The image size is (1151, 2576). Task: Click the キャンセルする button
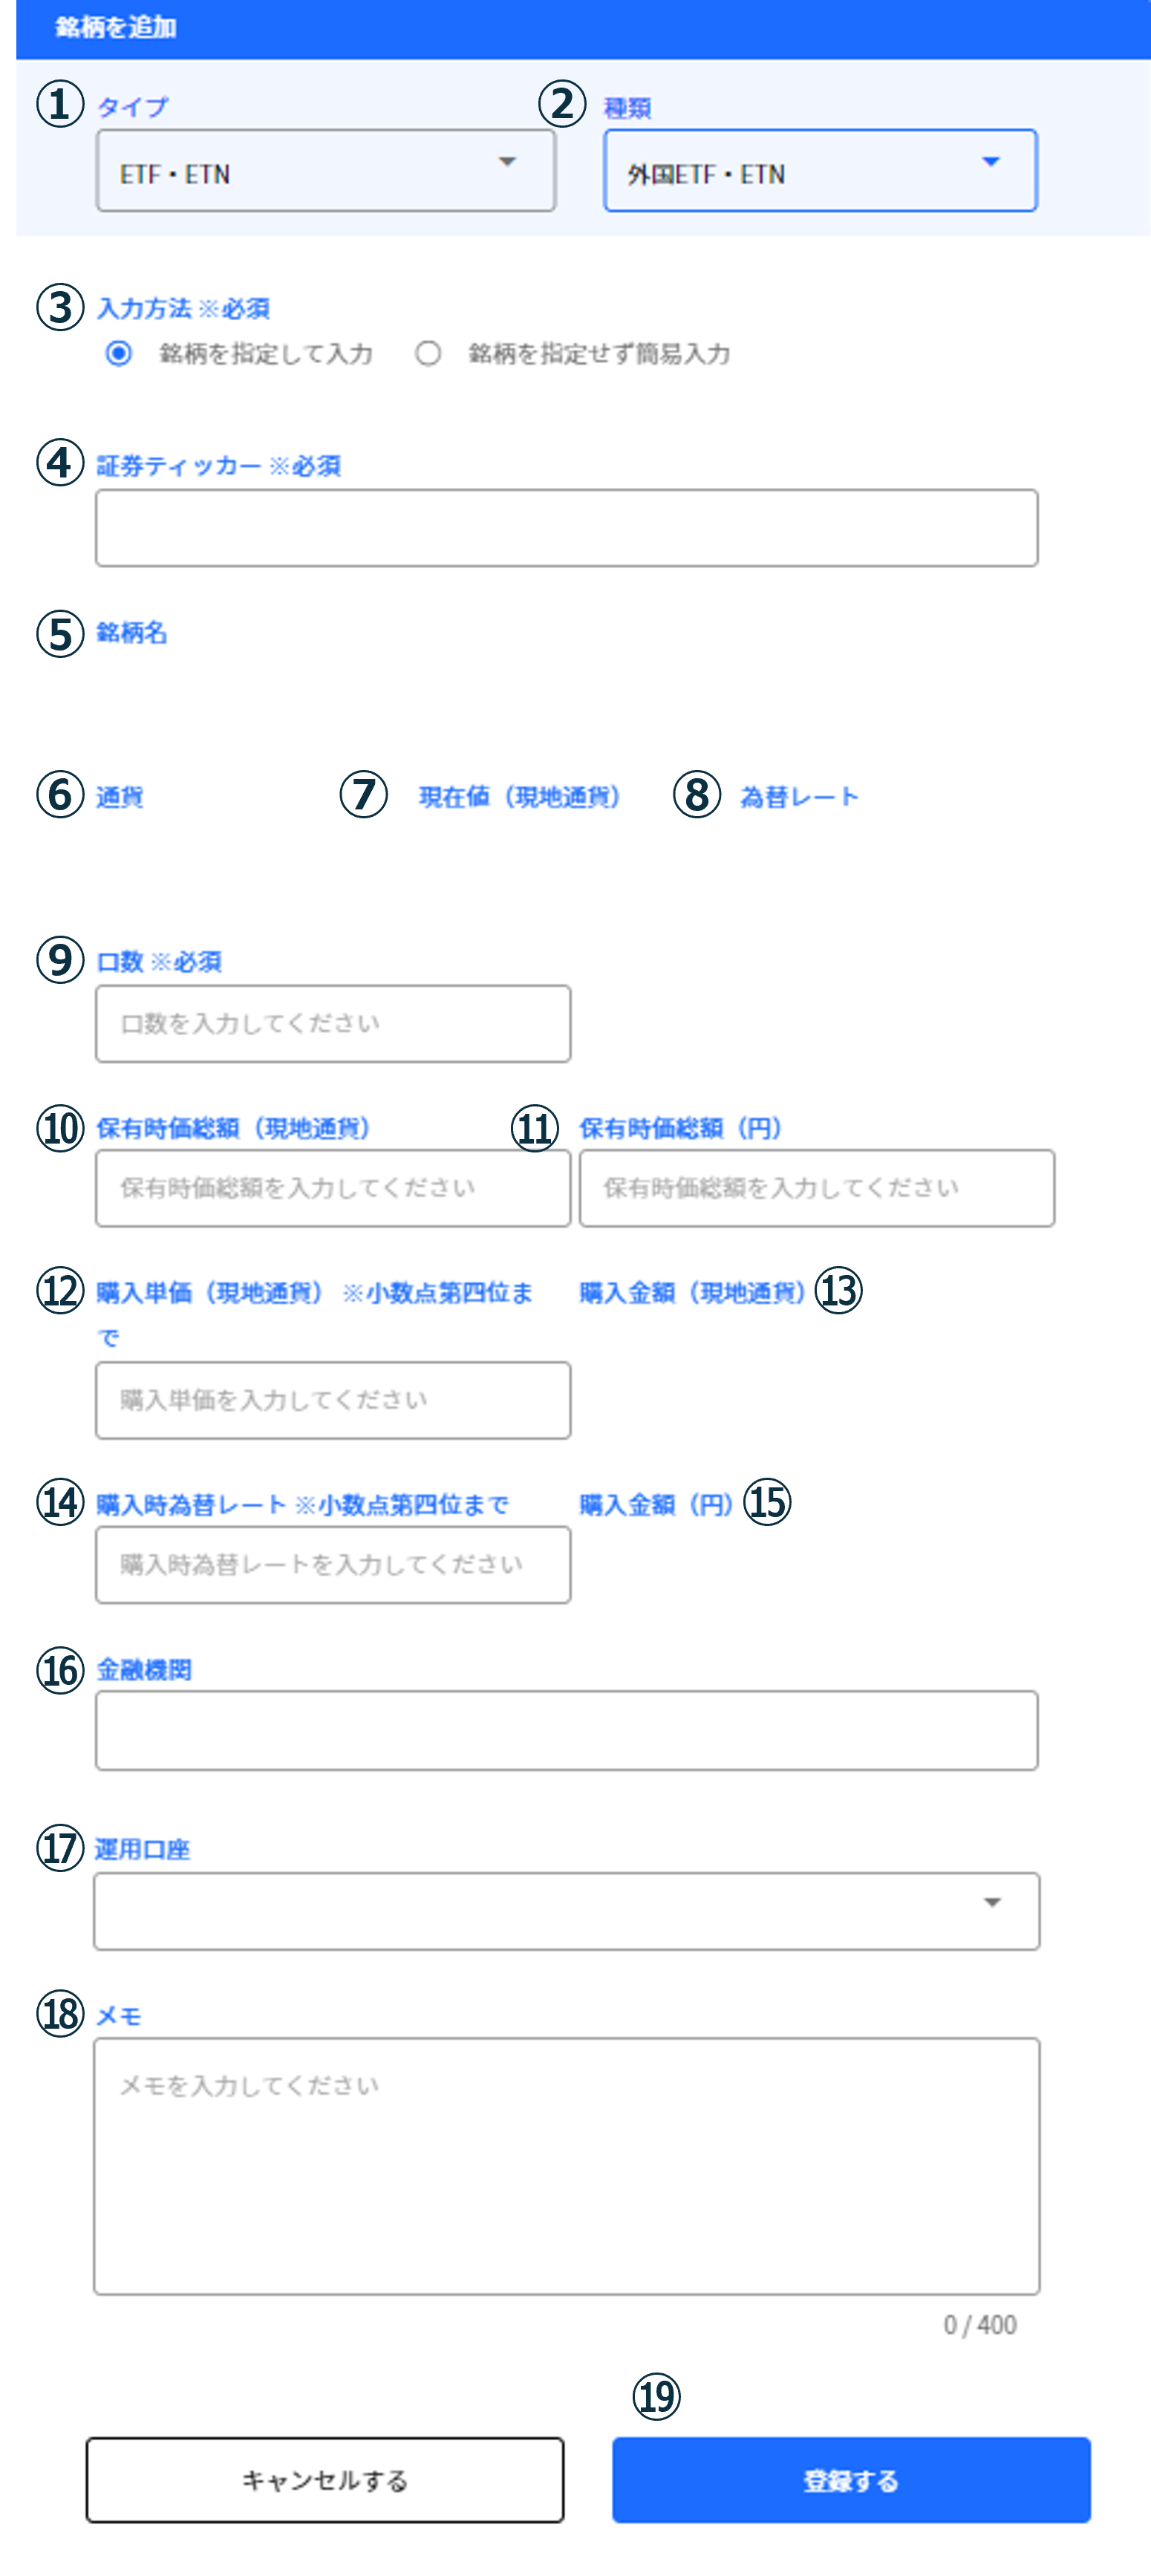coord(325,2480)
